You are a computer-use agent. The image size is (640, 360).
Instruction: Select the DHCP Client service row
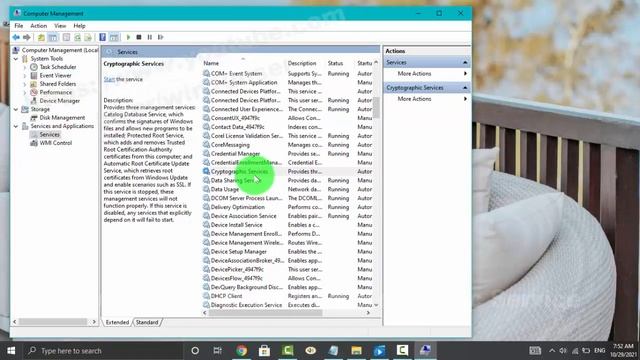(x=288, y=296)
